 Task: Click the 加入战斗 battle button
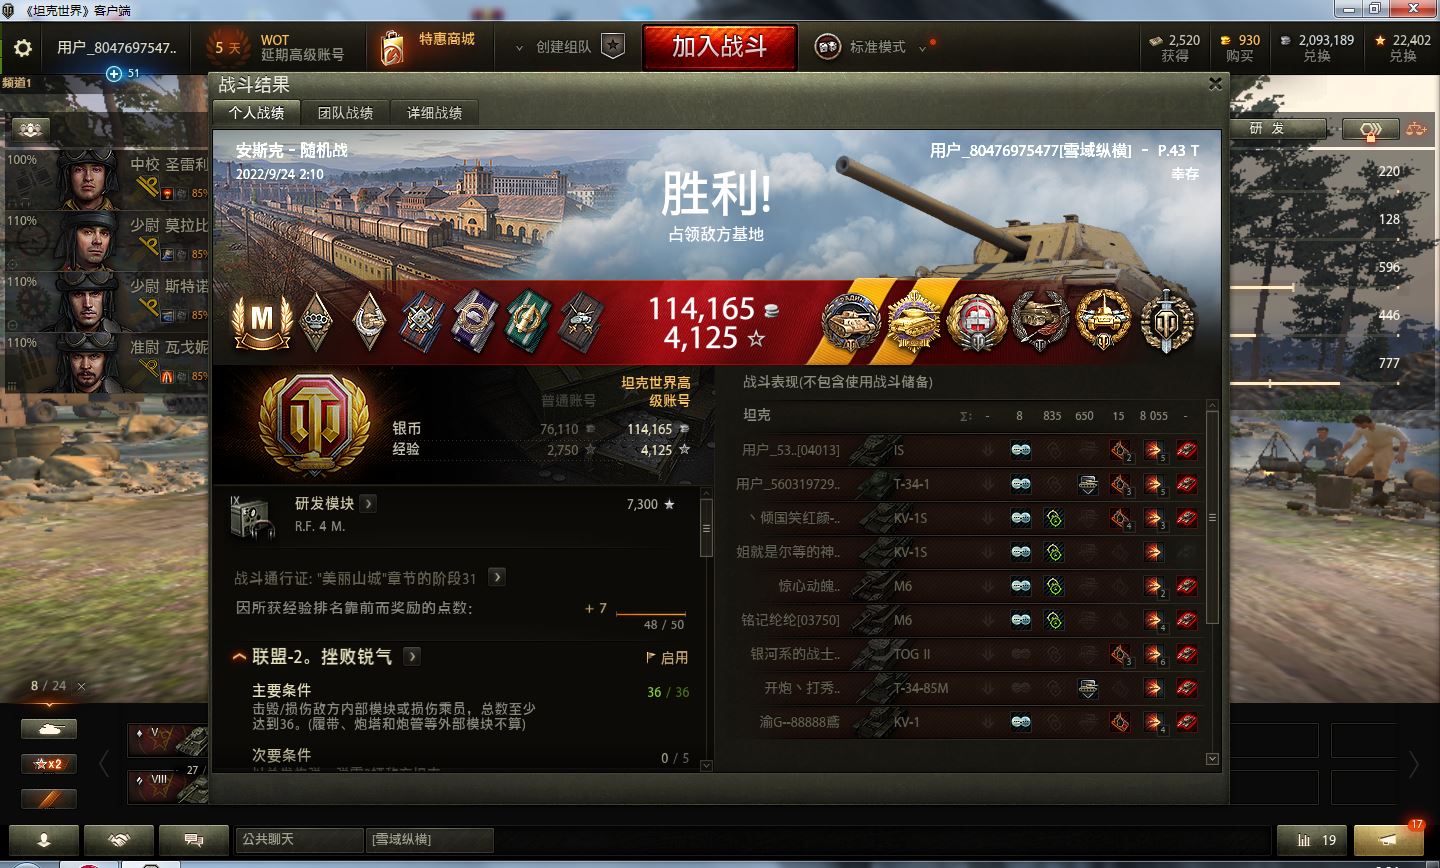[719, 47]
